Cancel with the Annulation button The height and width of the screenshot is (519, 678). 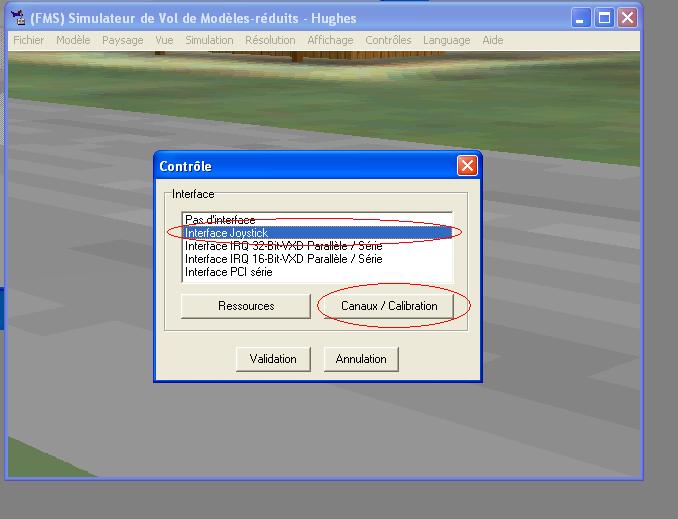click(x=361, y=359)
